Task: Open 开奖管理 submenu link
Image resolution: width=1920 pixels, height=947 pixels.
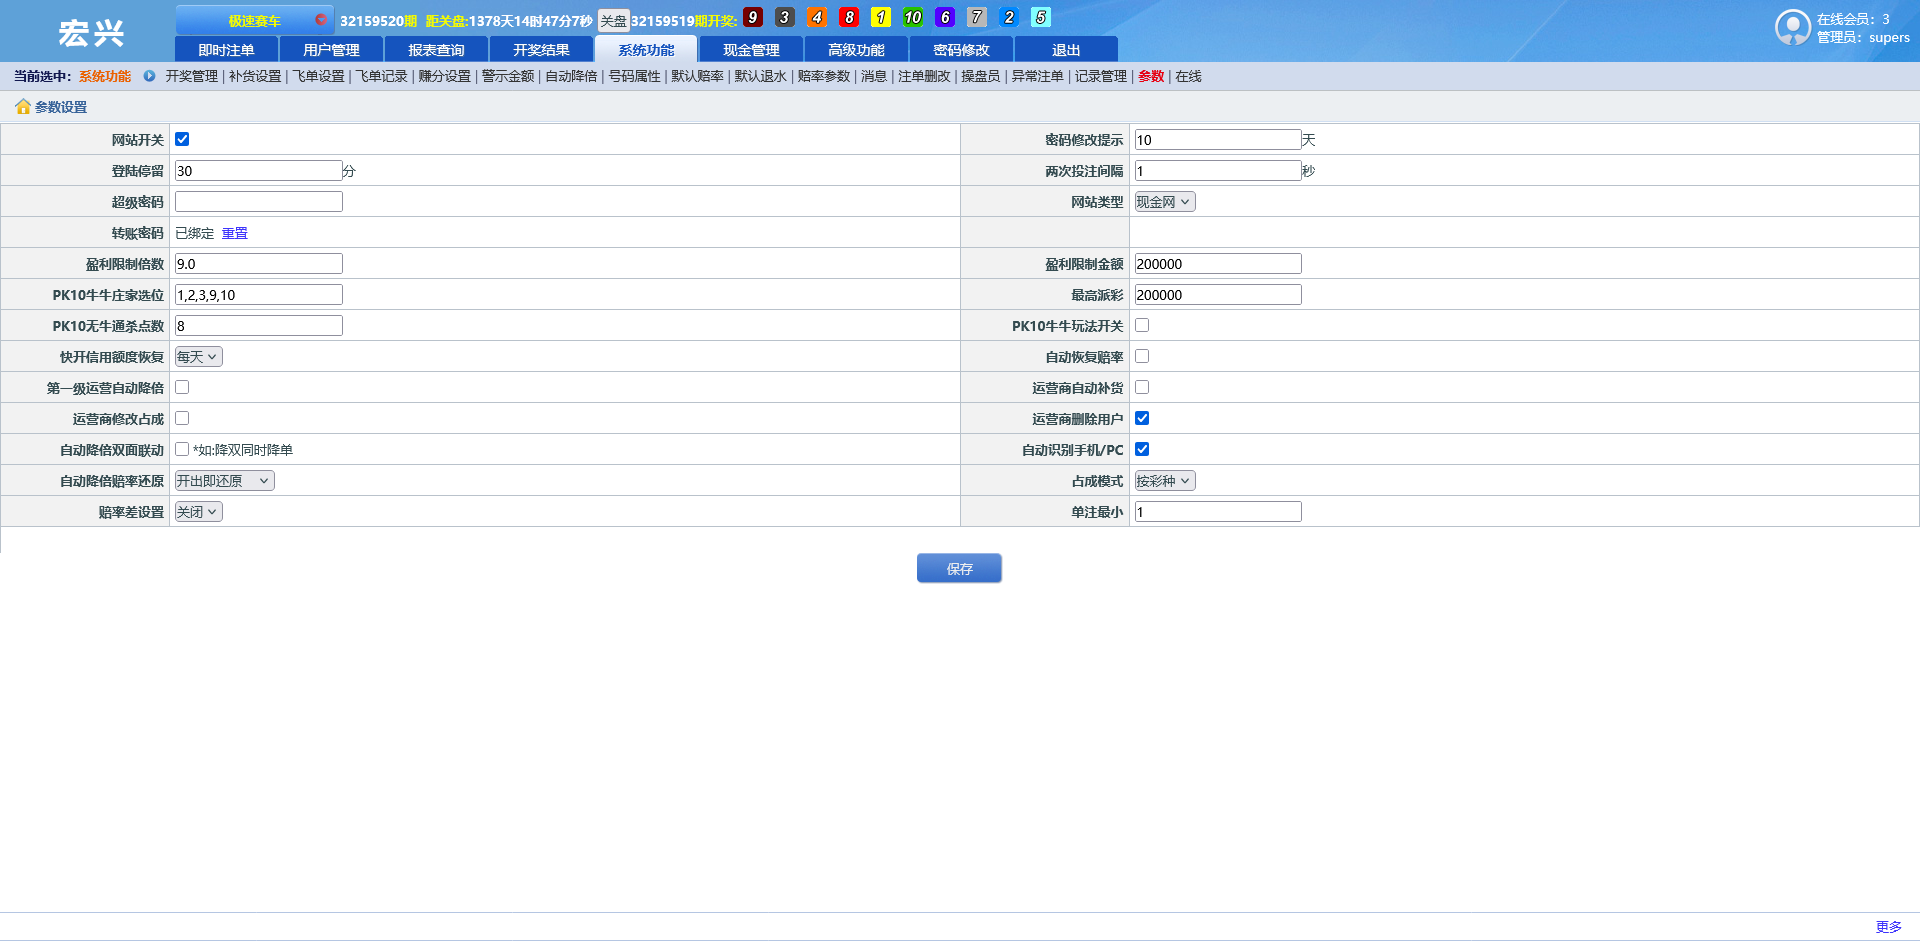Action: click(x=191, y=76)
